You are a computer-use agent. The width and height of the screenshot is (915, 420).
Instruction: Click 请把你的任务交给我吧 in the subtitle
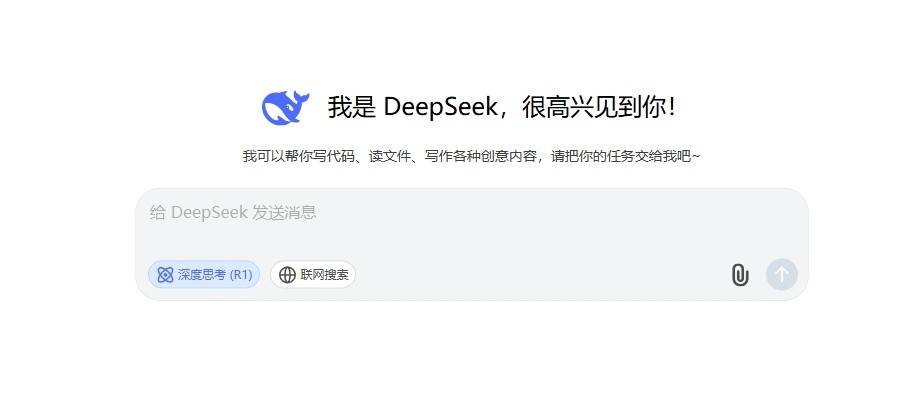point(621,156)
